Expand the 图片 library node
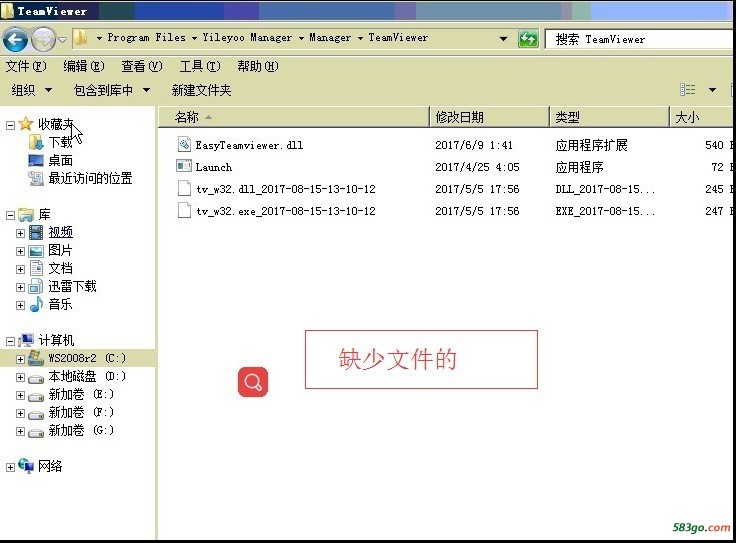Image resolution: width=736 pixels, height=543 pixels. pos(20,252)
